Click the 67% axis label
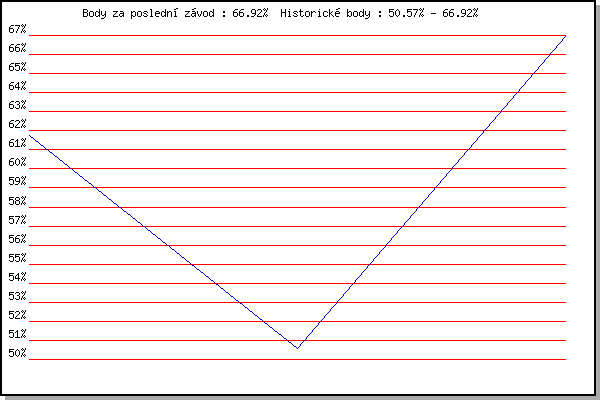 (17, 29)
